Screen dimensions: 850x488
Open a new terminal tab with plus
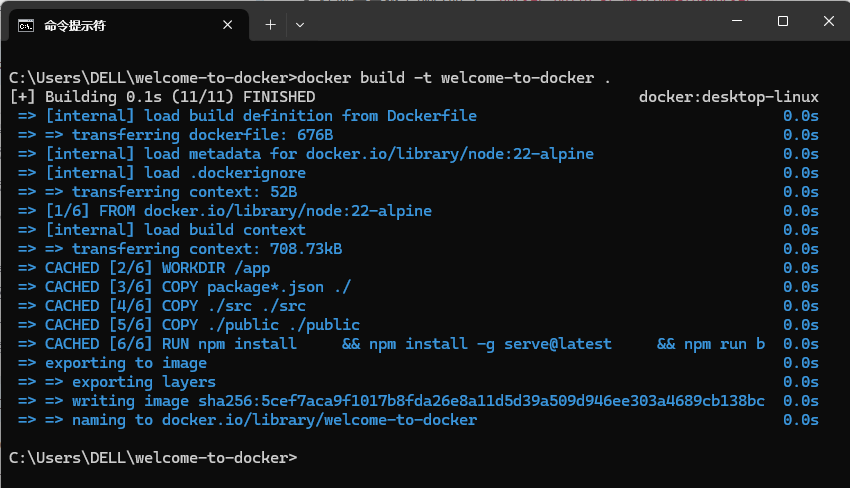pos(271,25)
